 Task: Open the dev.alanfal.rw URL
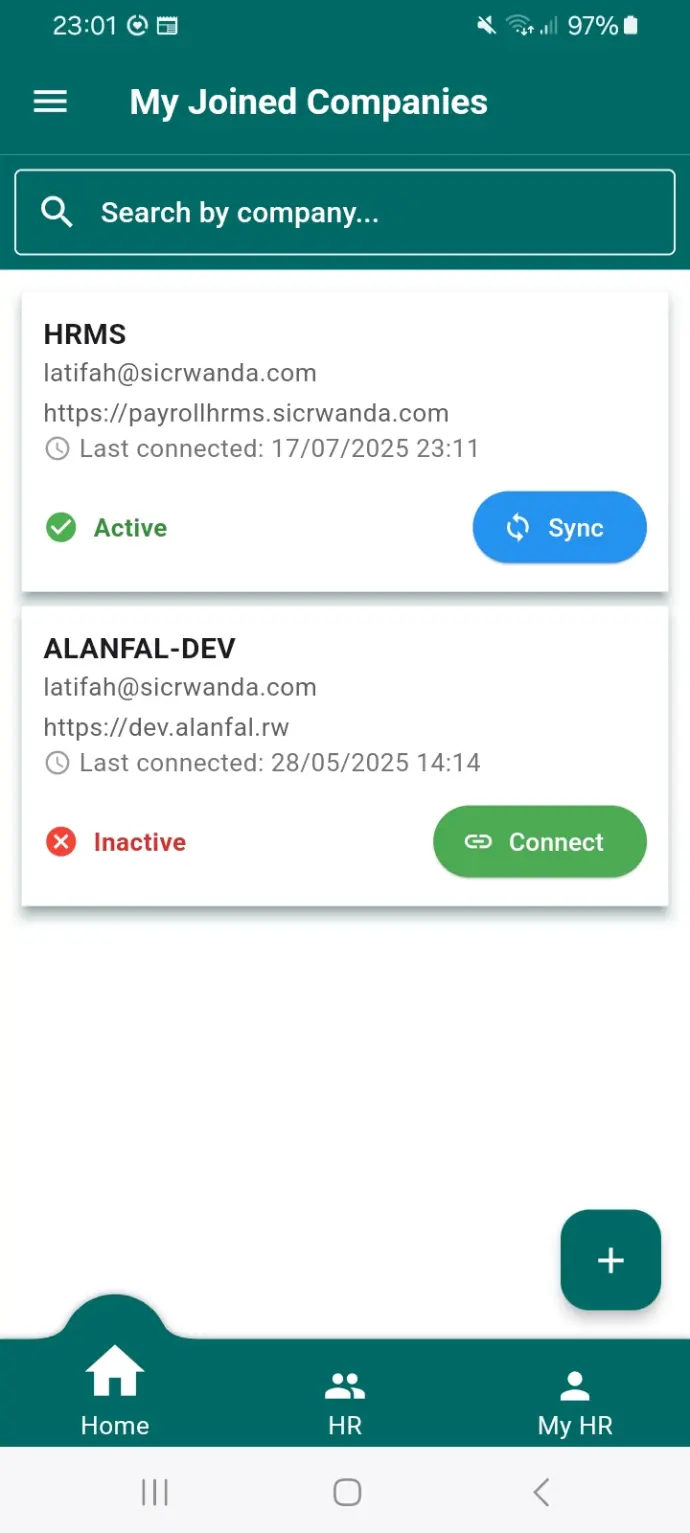click(166, 727)
